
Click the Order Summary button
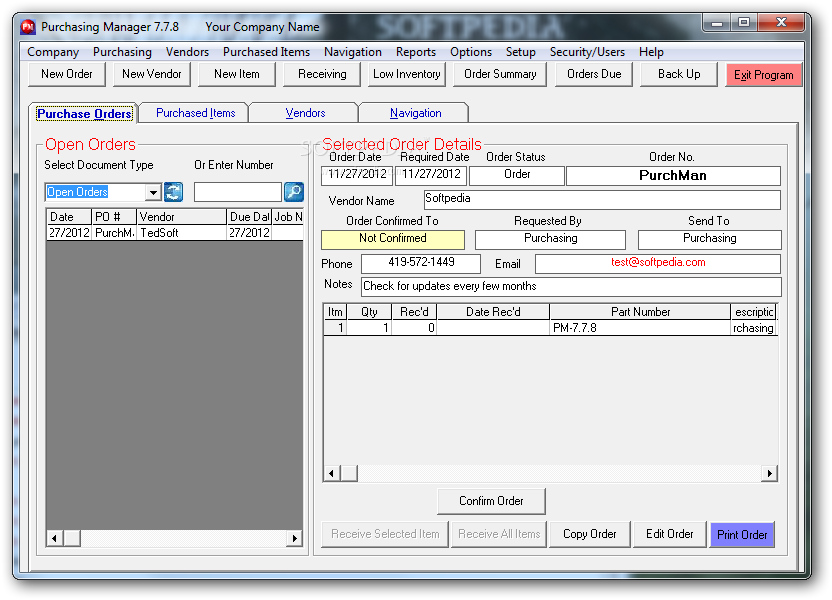[x=500, y=74]
